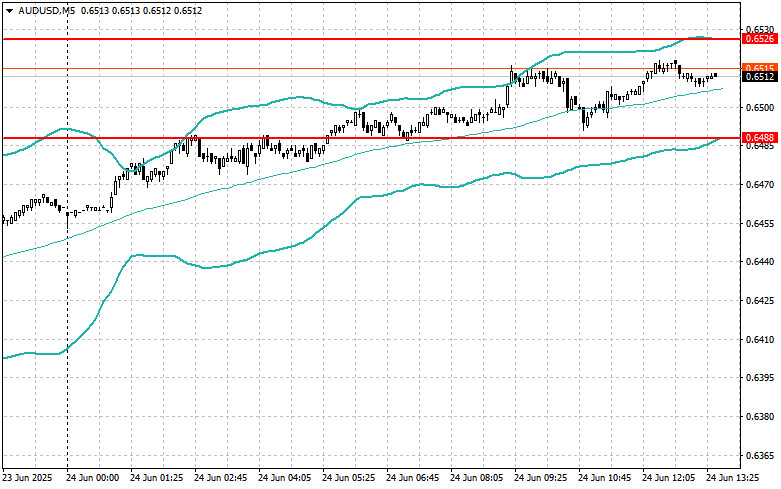Click the 0.6455 price axis value
781x489 pixels.
[x=760, y=224]
